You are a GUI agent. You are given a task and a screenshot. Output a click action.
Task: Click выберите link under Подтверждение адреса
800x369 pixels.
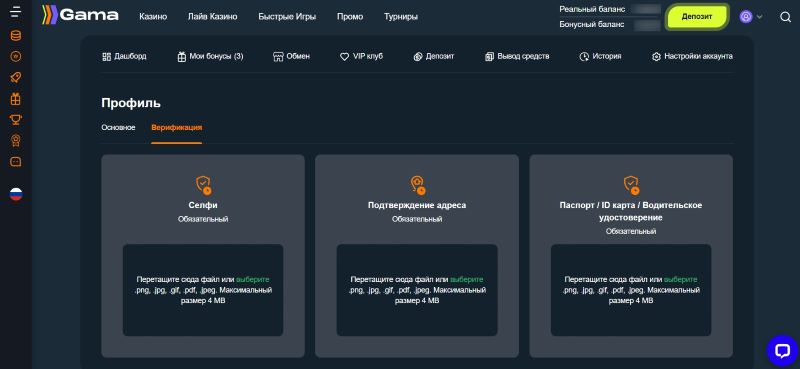click(466, 280)
